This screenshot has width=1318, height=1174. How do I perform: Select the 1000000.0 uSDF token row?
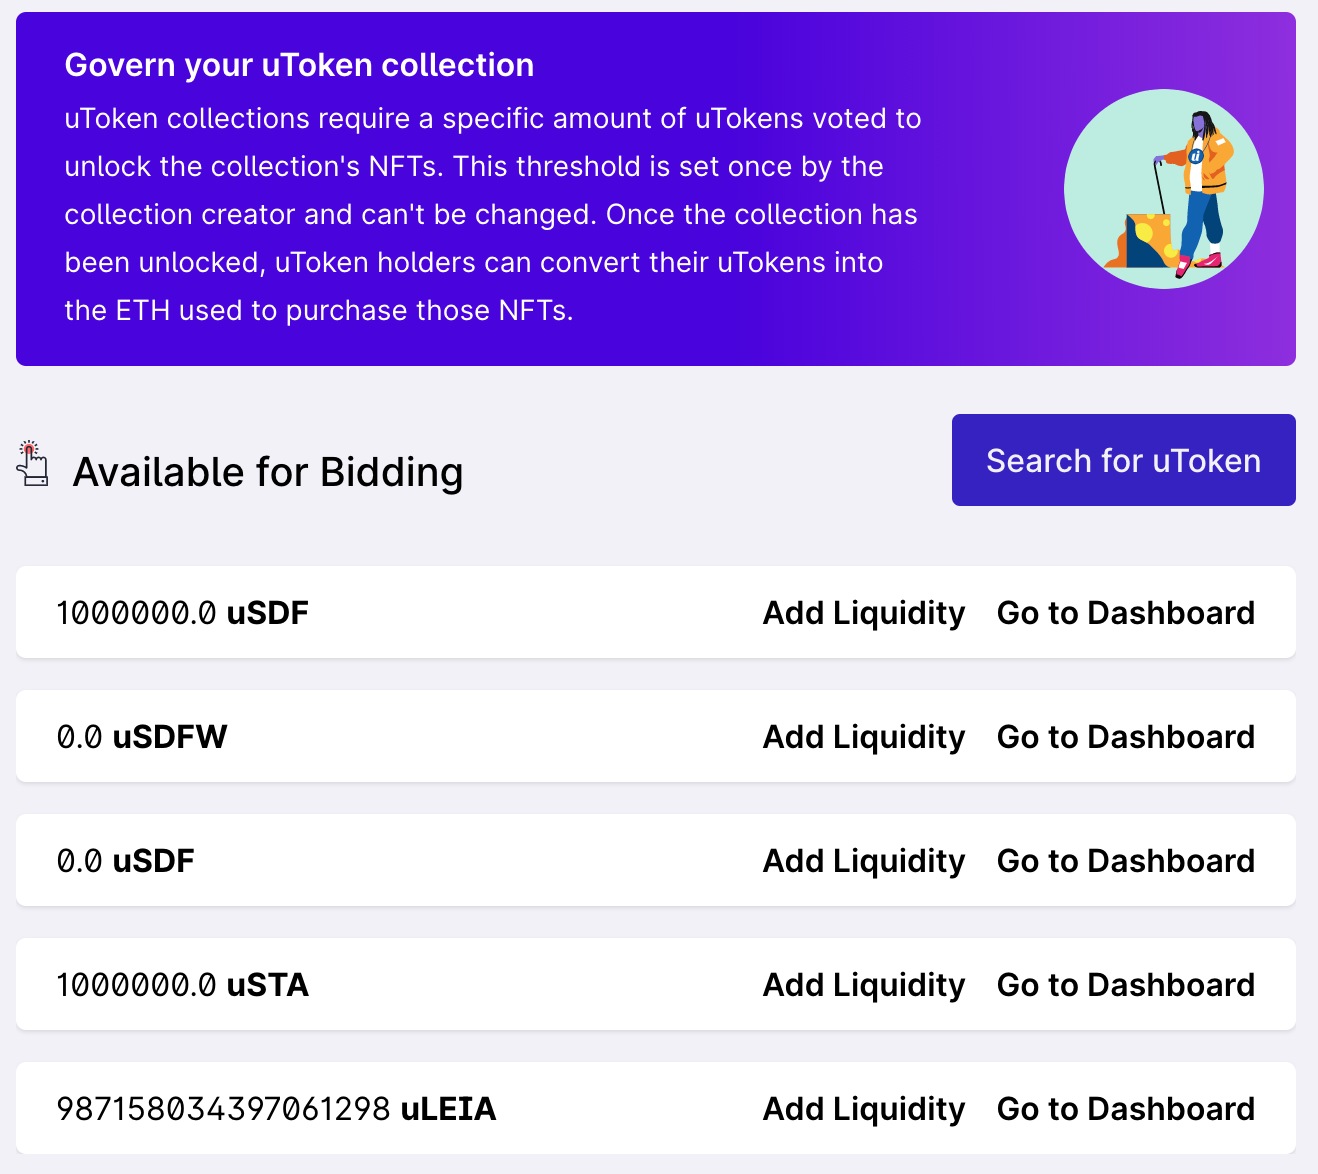[656, 612]
